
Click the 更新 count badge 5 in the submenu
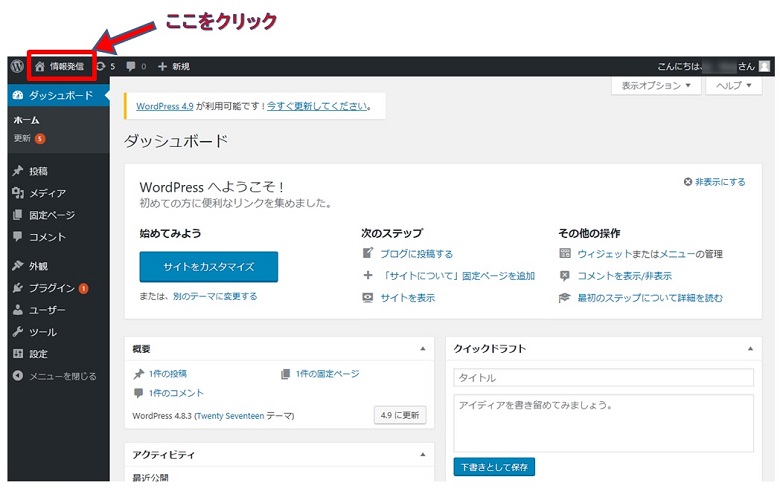point(40,139)
